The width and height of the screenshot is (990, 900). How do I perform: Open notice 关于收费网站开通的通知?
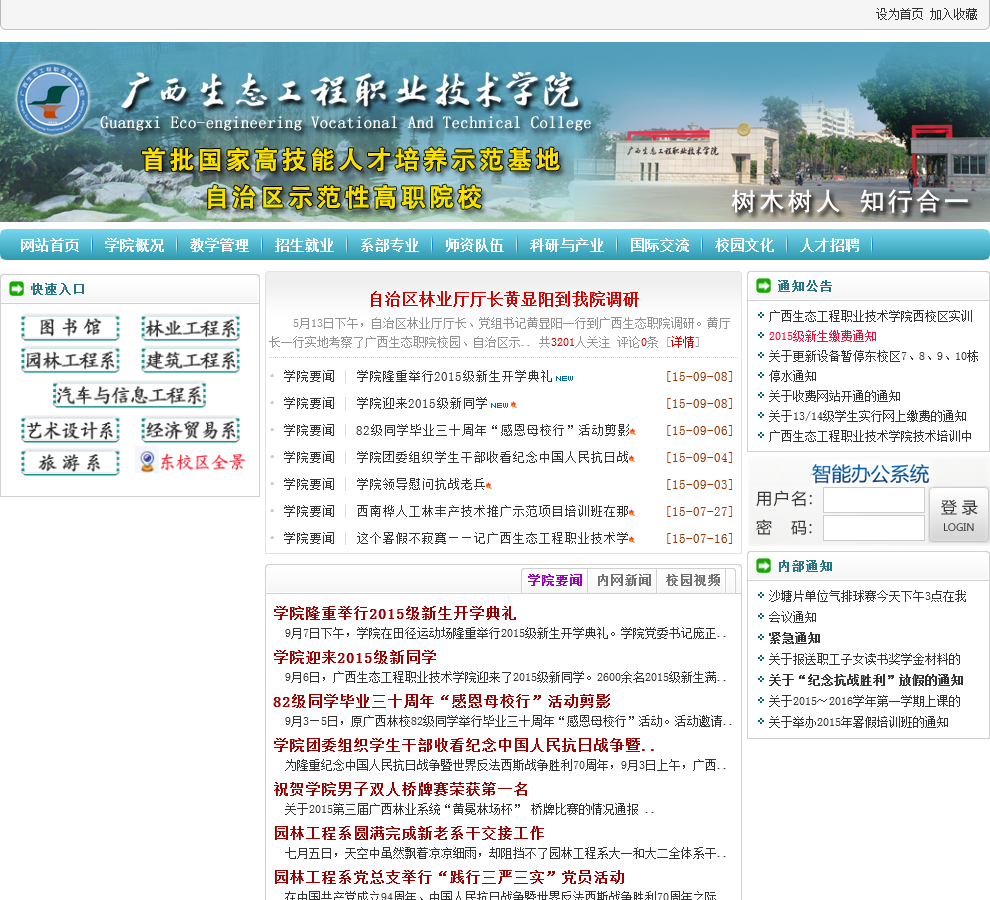pyautogui.click(x=834, y=397)
